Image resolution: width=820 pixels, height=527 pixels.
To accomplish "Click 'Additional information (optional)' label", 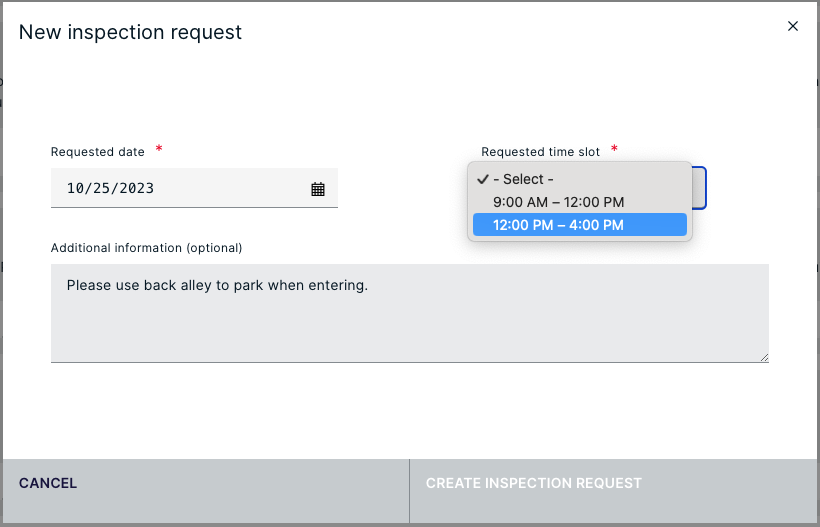I will [146, 248].
